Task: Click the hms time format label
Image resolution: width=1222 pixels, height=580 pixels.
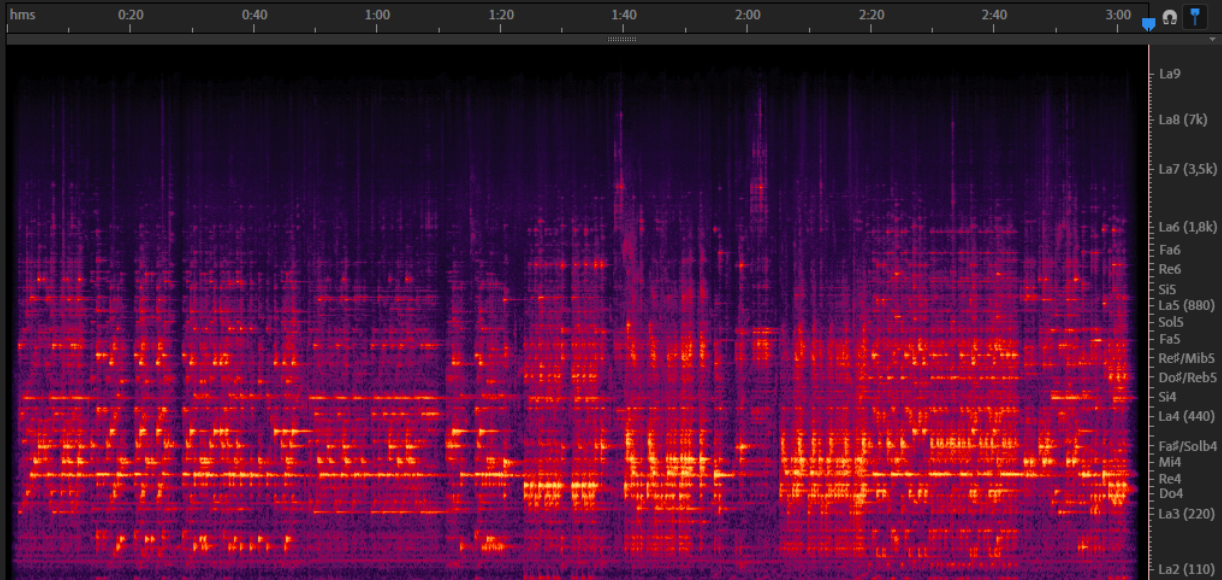Action: pos(21,15)
